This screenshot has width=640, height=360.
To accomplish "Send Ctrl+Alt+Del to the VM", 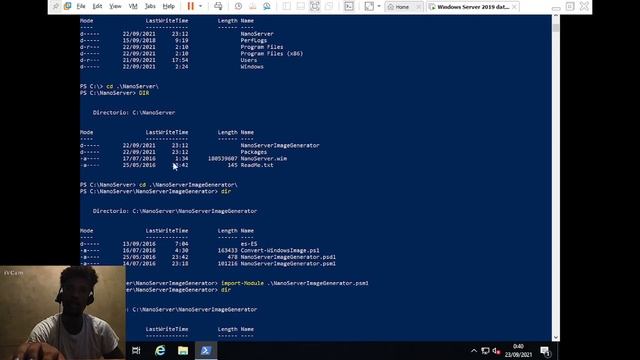I will [218, 6].
